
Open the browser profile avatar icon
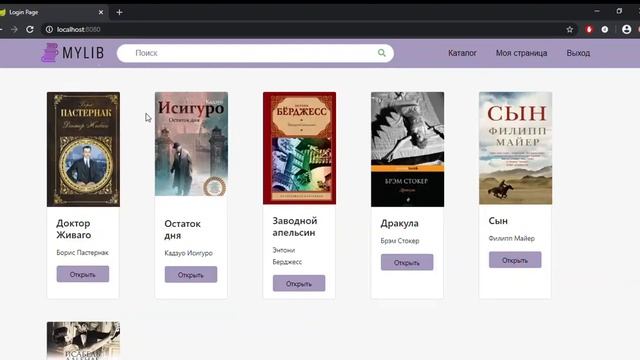click(x=627, y=29)
